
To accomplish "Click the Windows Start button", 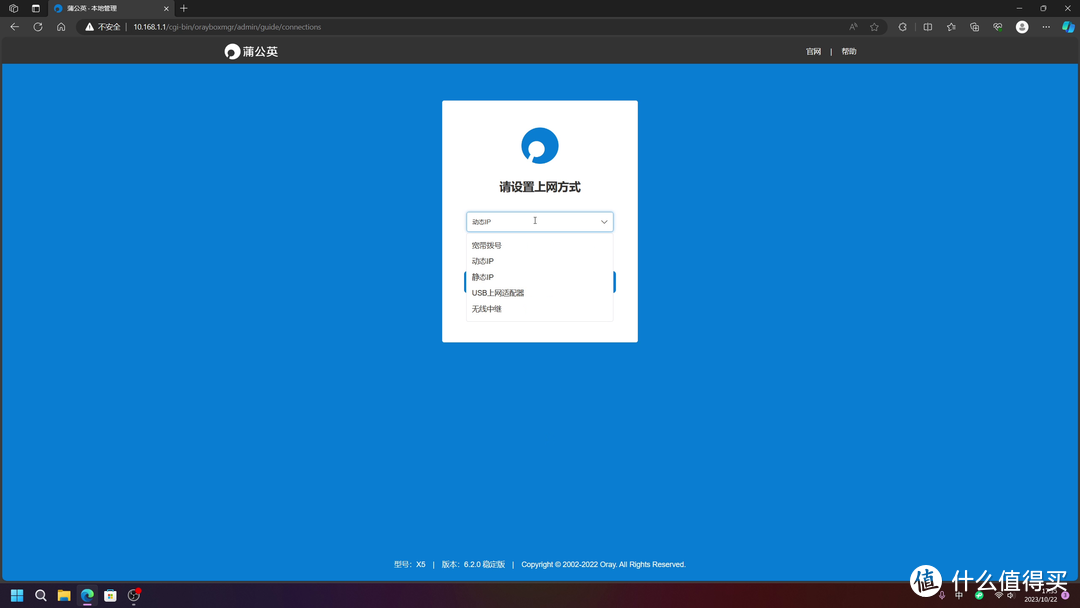I will 17,596.
